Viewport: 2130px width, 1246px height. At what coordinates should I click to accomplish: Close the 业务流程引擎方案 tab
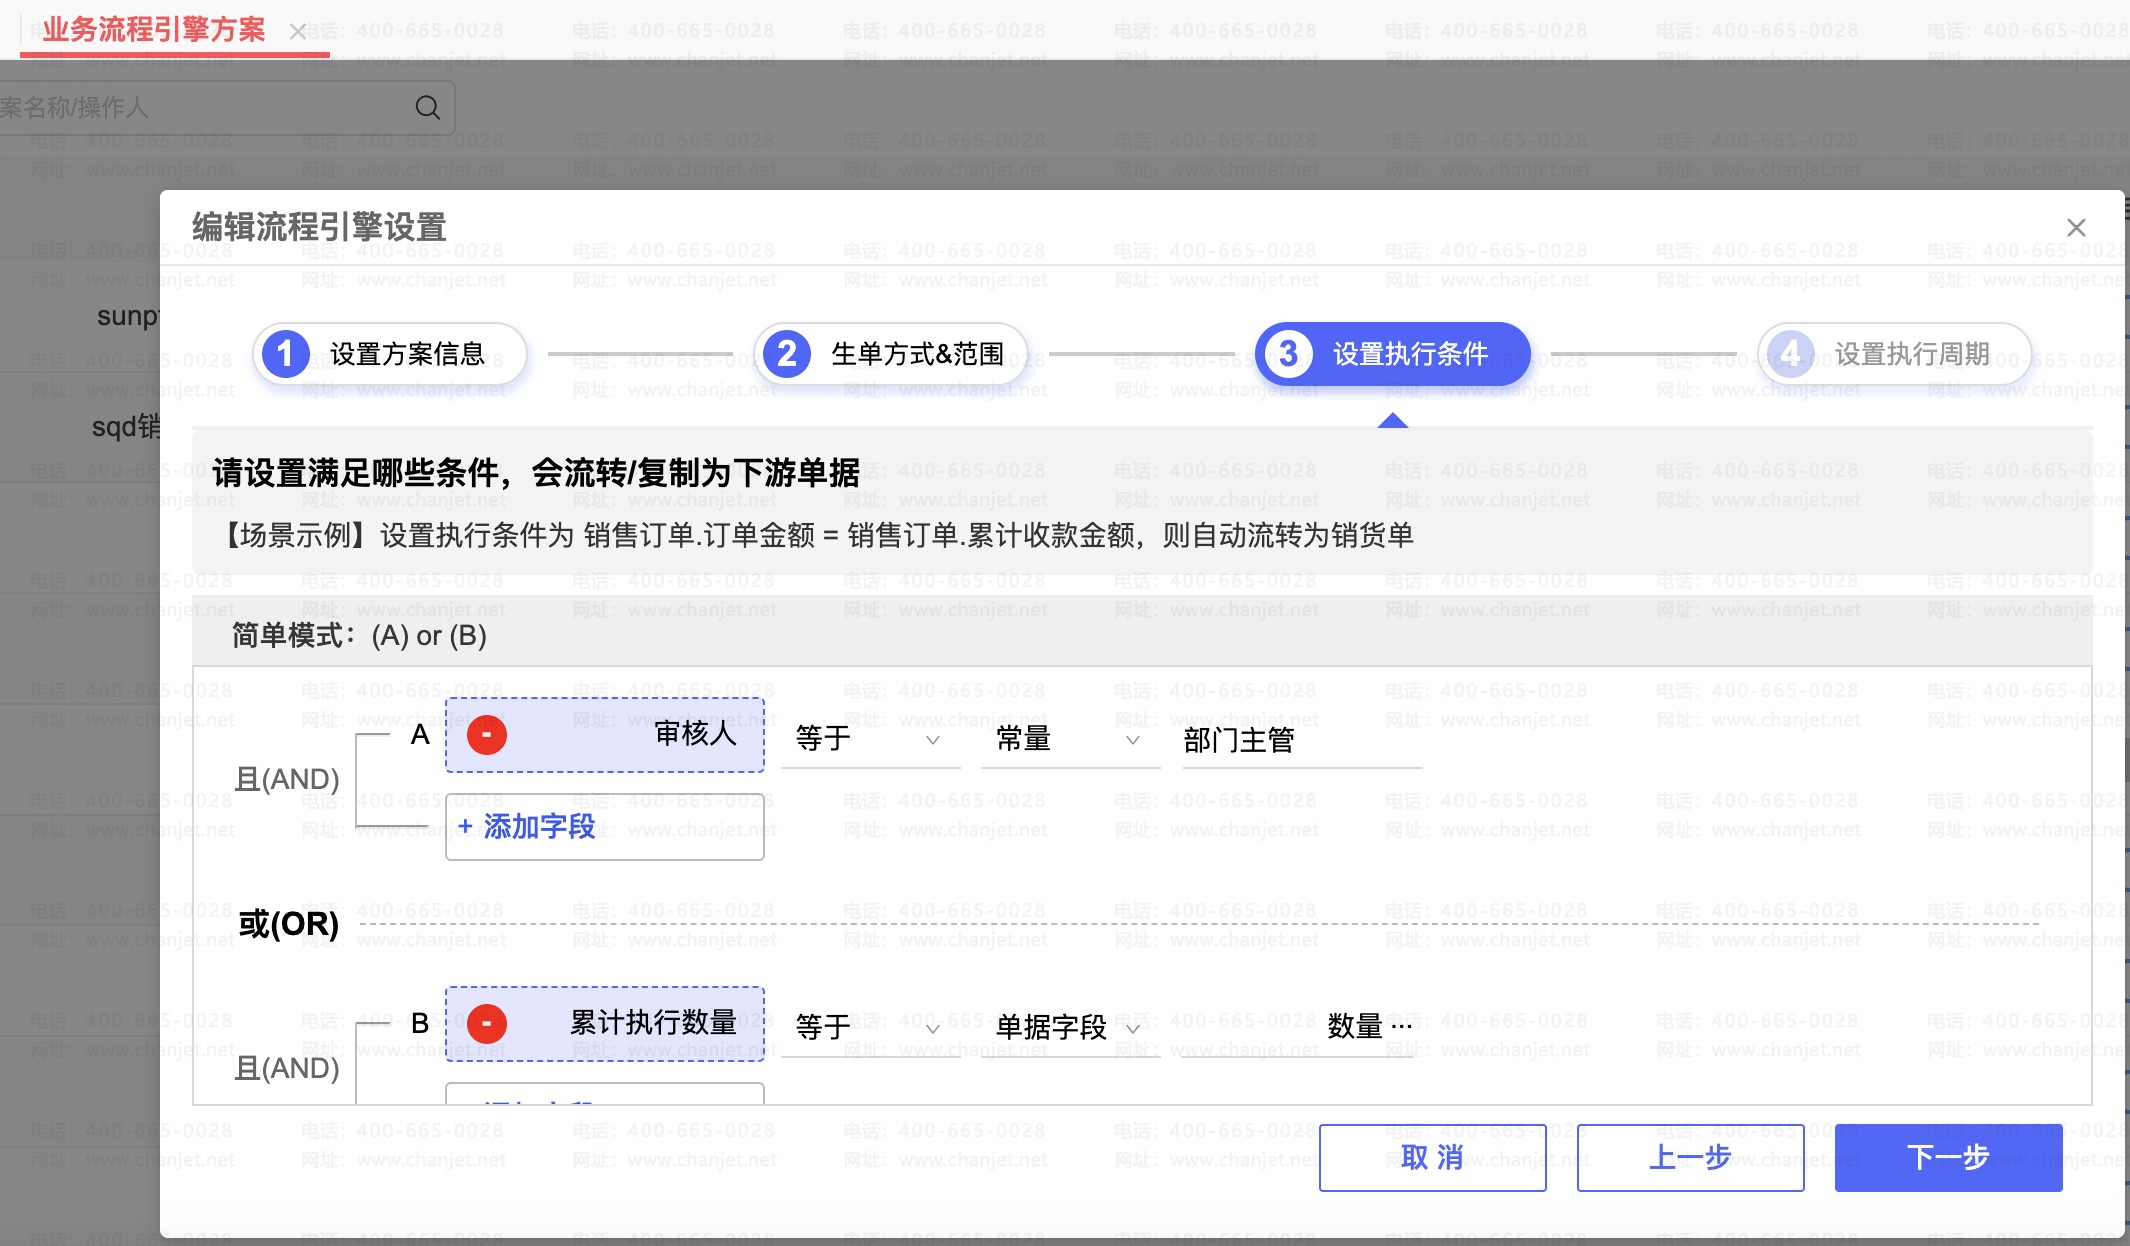coord(298,31)
